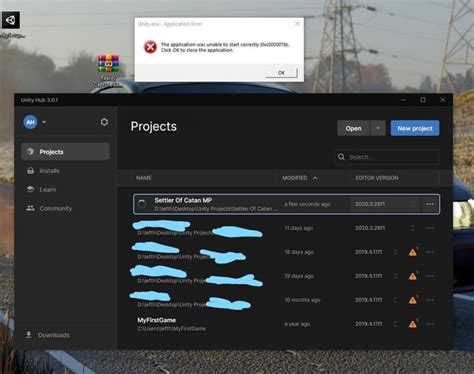Image resolution: width=474 pixels, height=374 pixels.
Task: Click the red error icon in the dialog
Action: 150,47
